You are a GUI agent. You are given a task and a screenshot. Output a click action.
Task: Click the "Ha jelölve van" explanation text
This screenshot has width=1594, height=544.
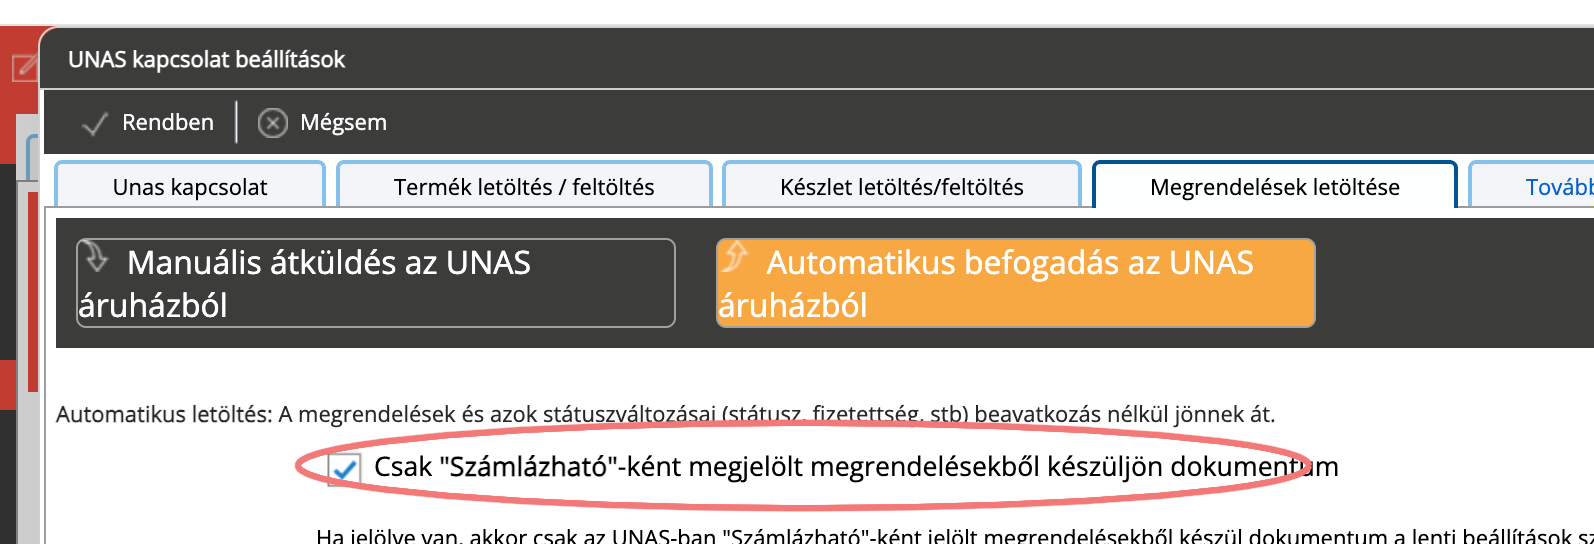(955, 536)
